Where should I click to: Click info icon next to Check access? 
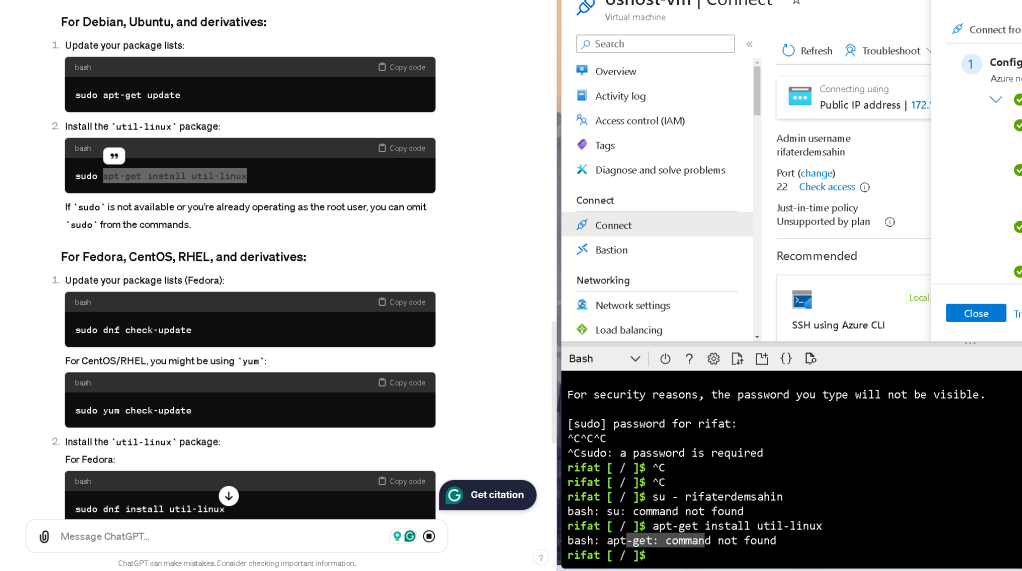[x=865, y=188]
